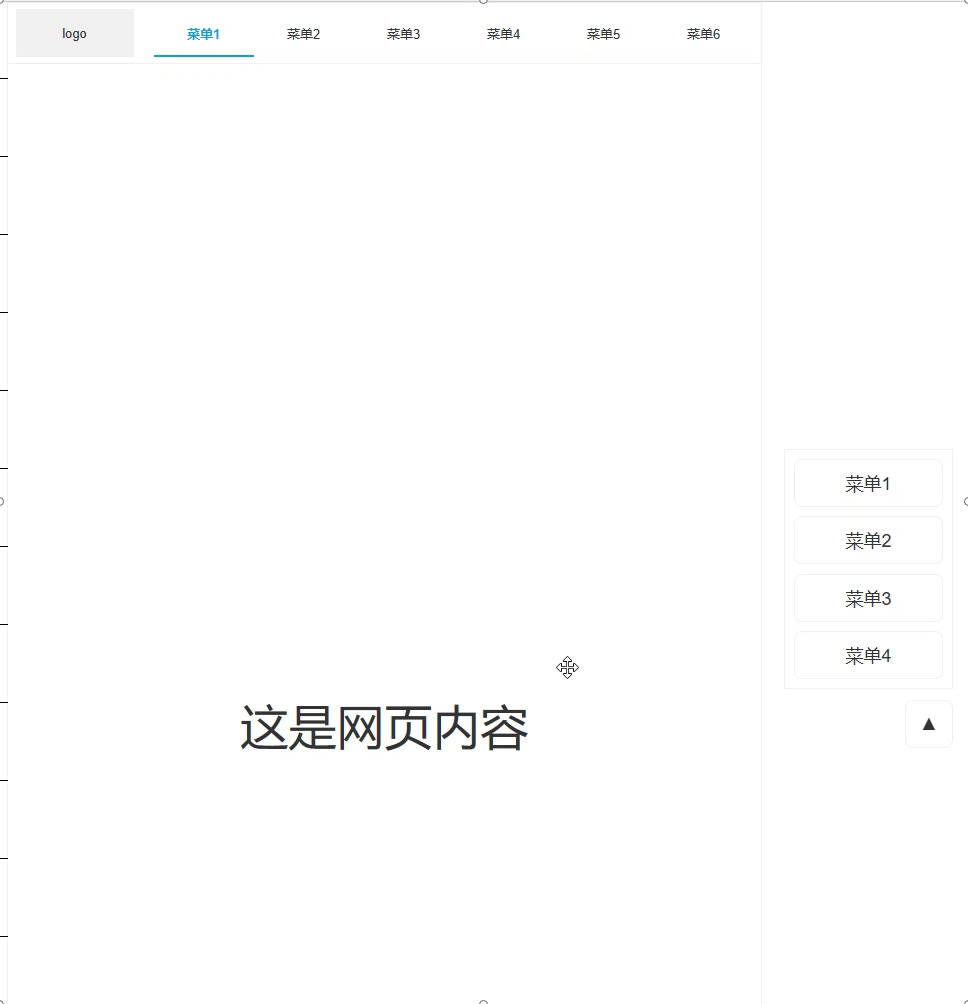
Task: Switch to 菜单3 in the top navigation
Action: [403, 34]
